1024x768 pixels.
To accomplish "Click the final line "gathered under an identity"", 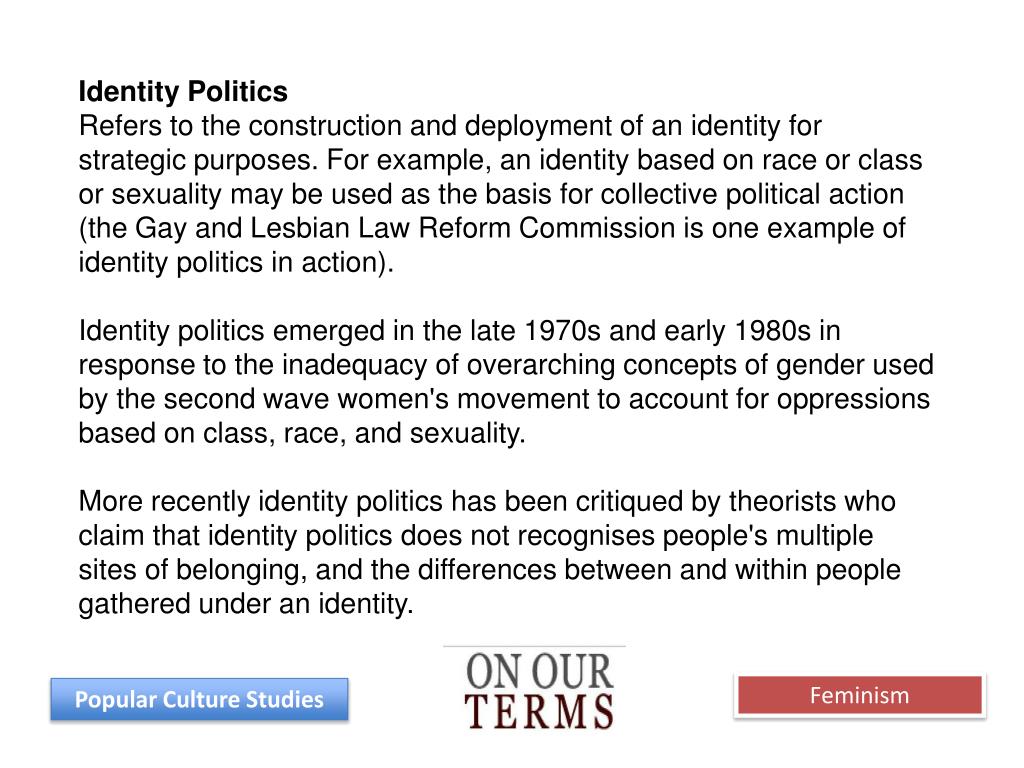I will point(246,604).
